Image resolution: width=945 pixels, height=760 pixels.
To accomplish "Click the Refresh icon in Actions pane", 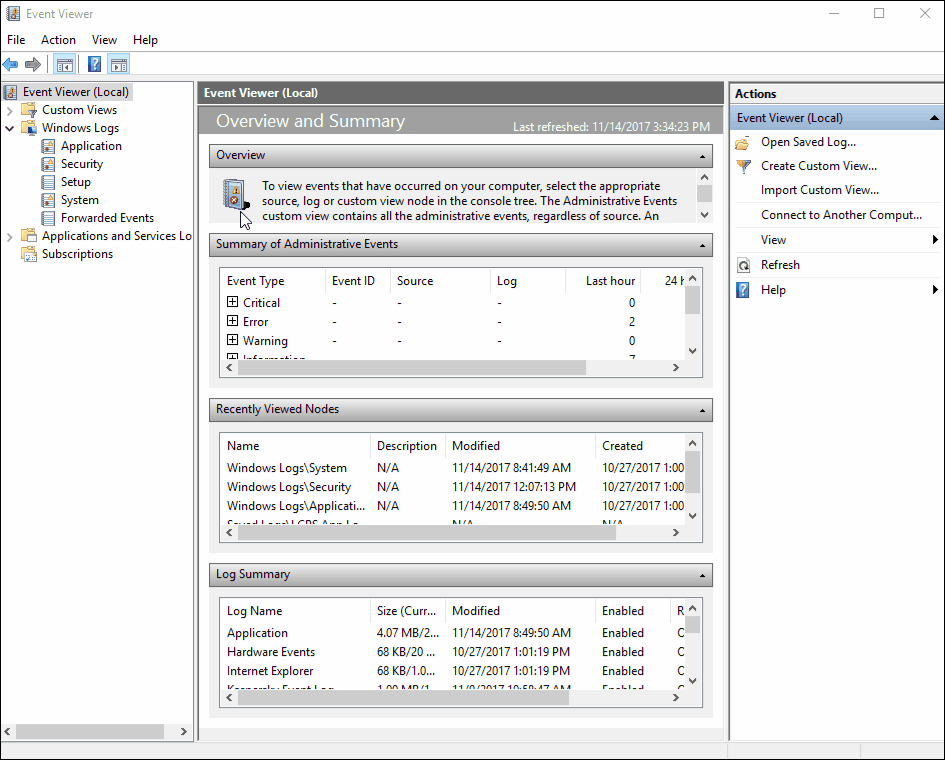I will [743, 265].
